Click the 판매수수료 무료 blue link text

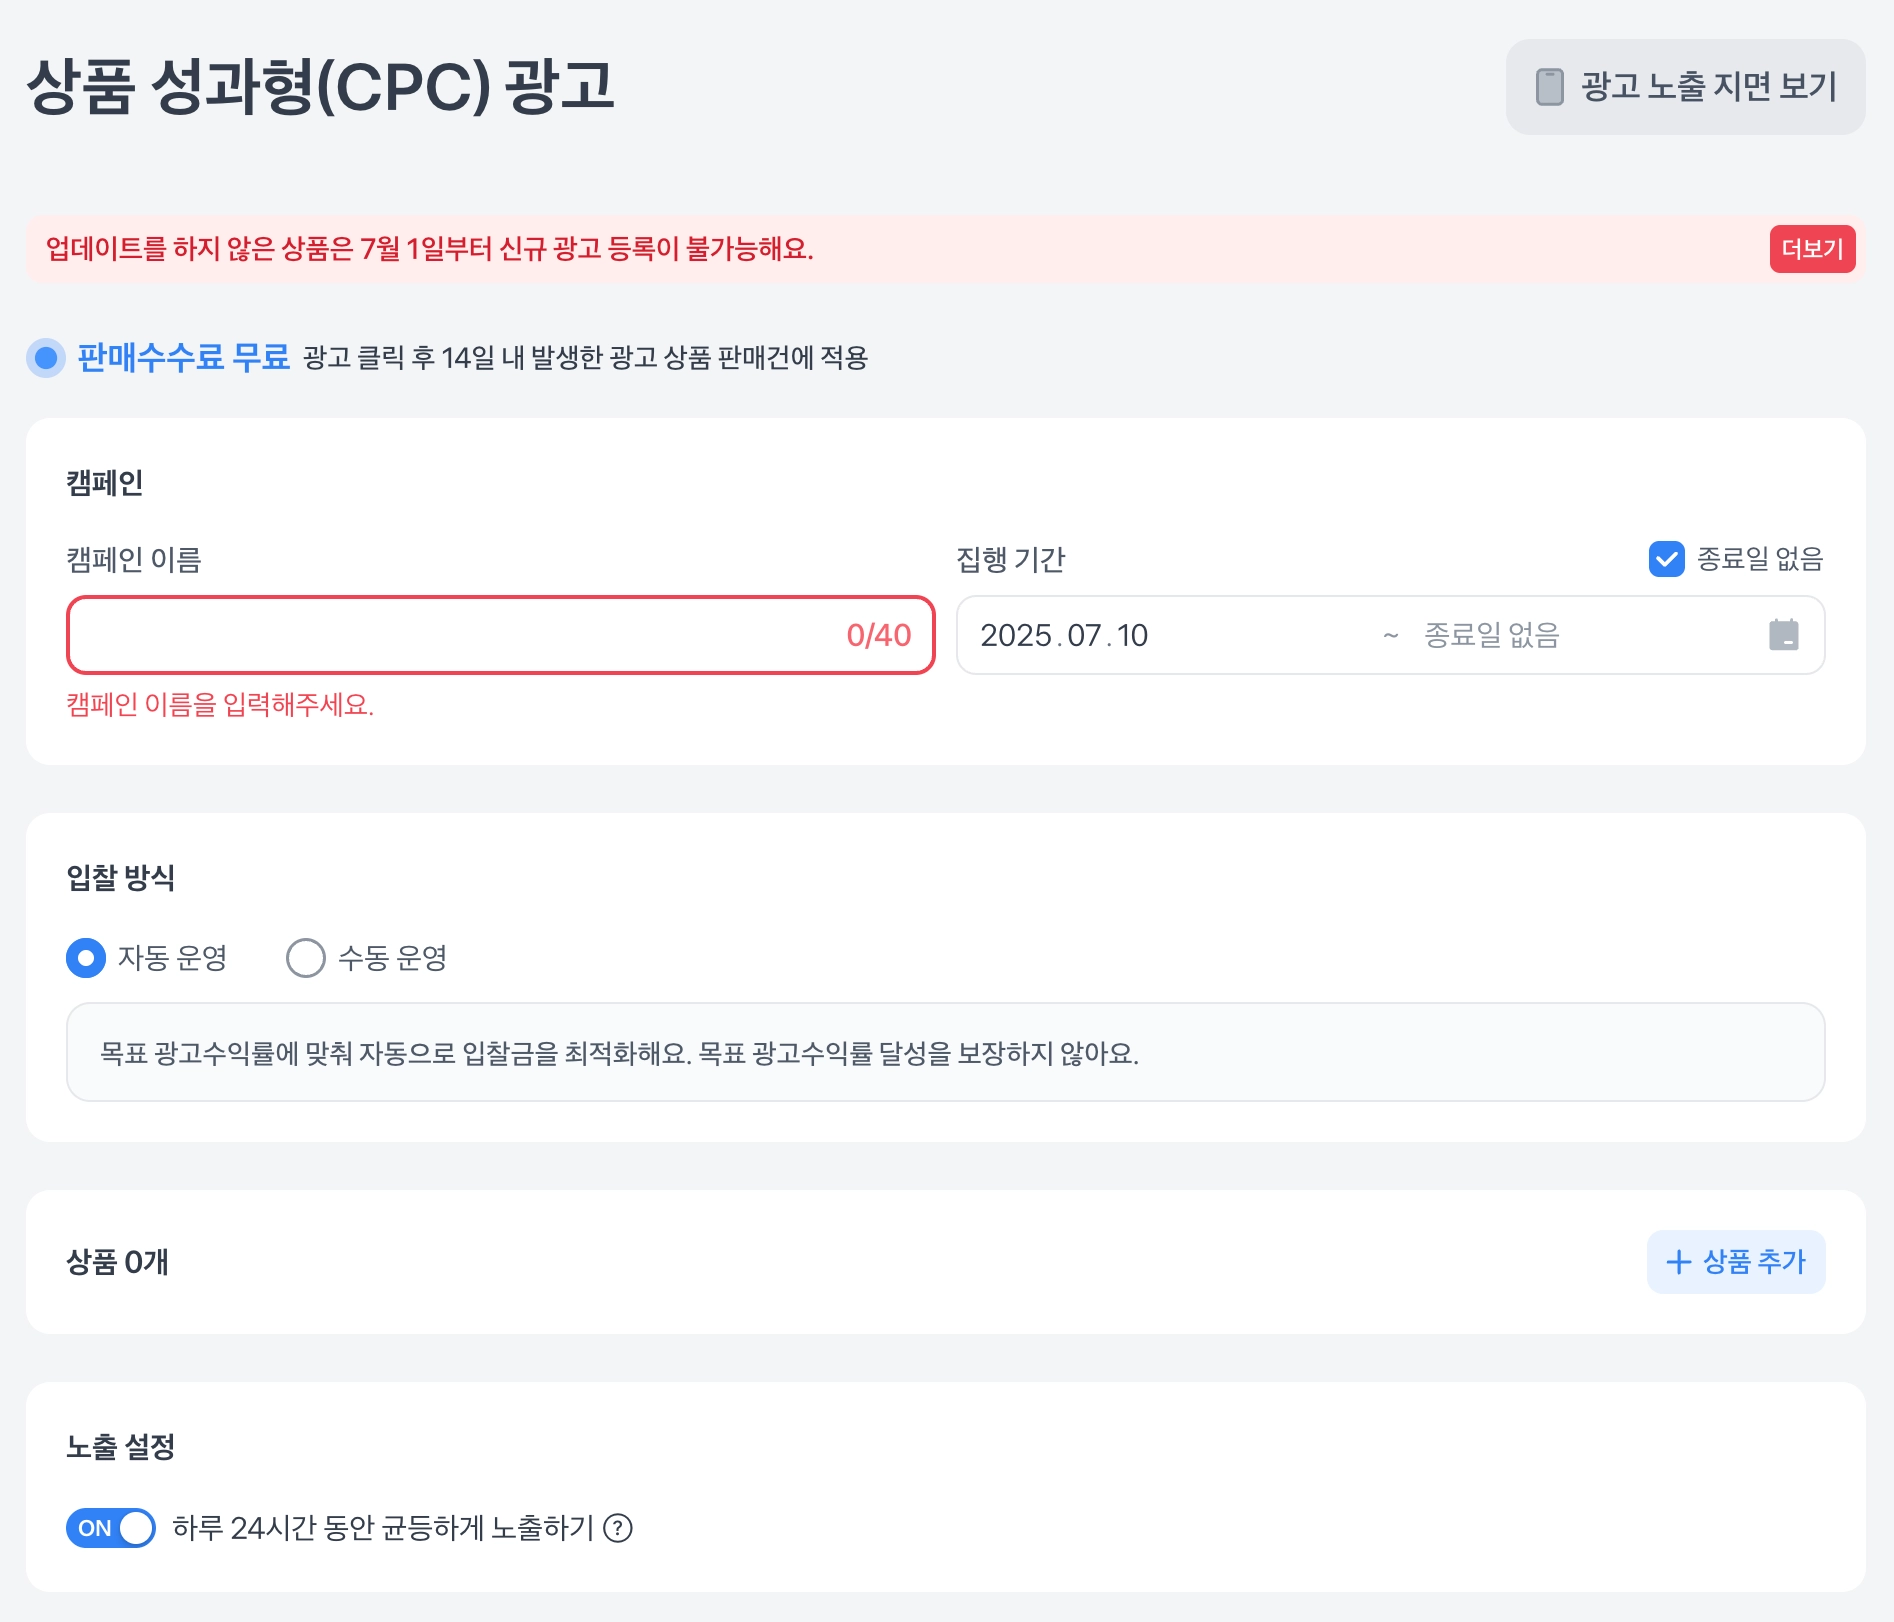pos(184,358)
